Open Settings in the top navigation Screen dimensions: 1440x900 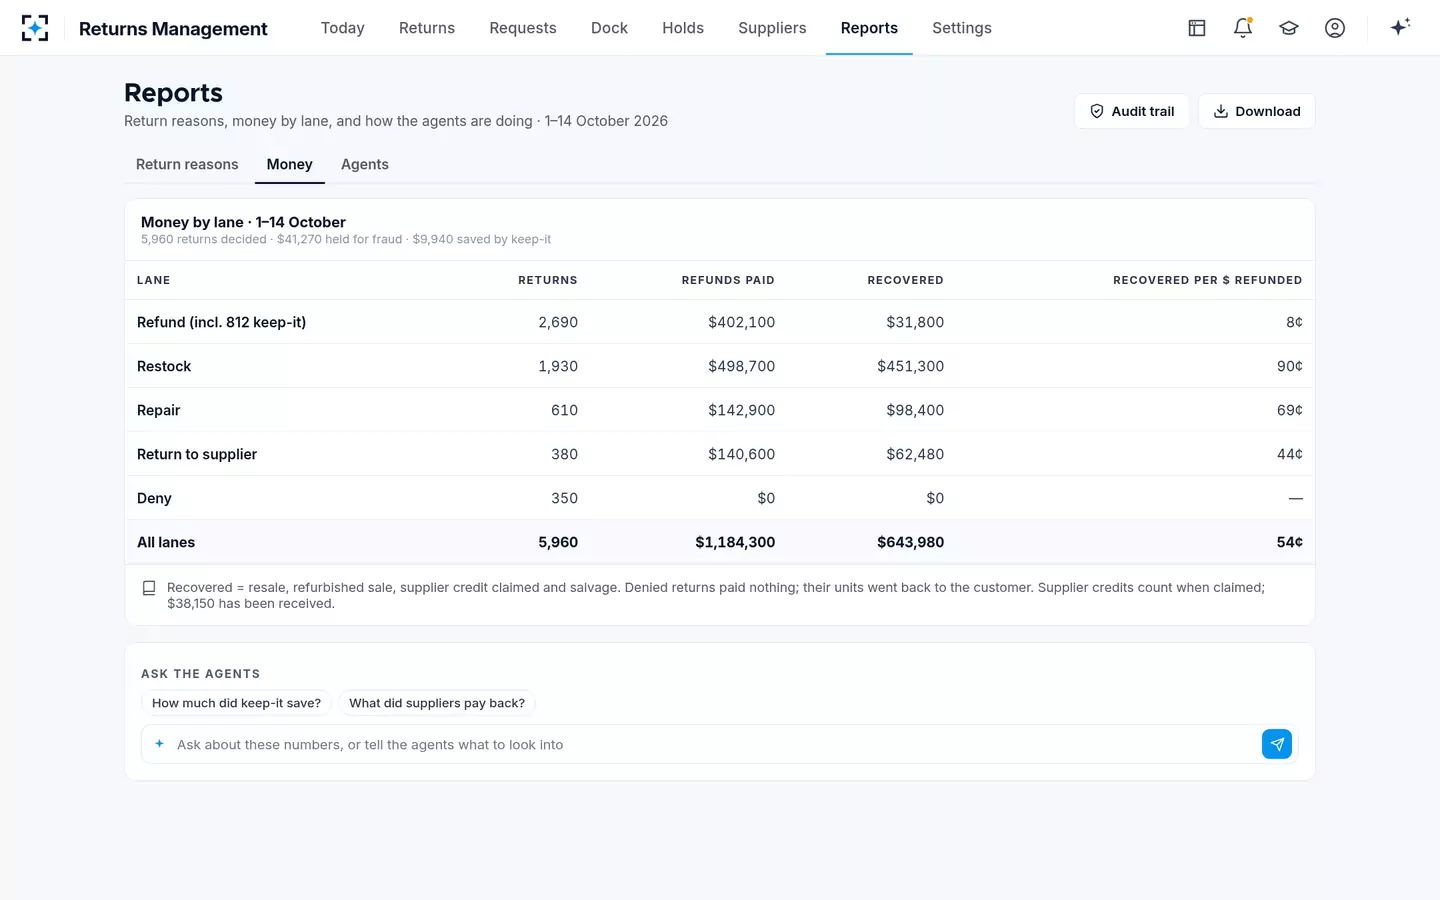962,28
